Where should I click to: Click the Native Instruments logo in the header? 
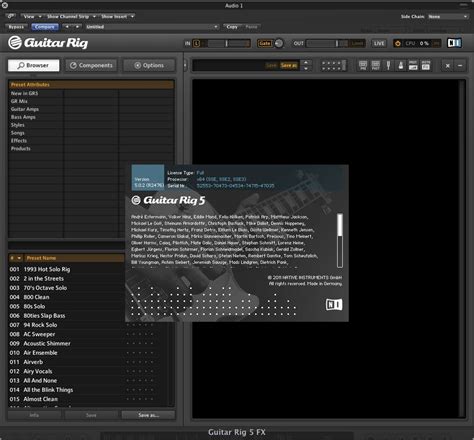pyautogui.click(x=454, y=43)
